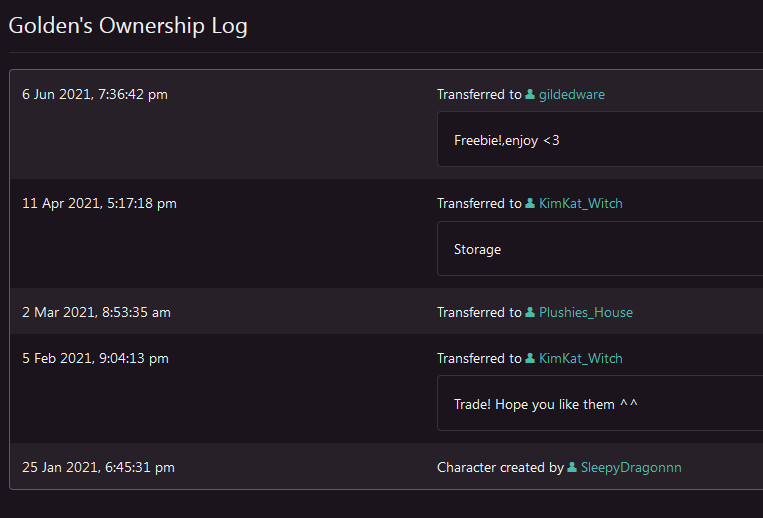
Task: Open KimKat_Witch link in the 5 Feb transfer
Action: [580, 359]
